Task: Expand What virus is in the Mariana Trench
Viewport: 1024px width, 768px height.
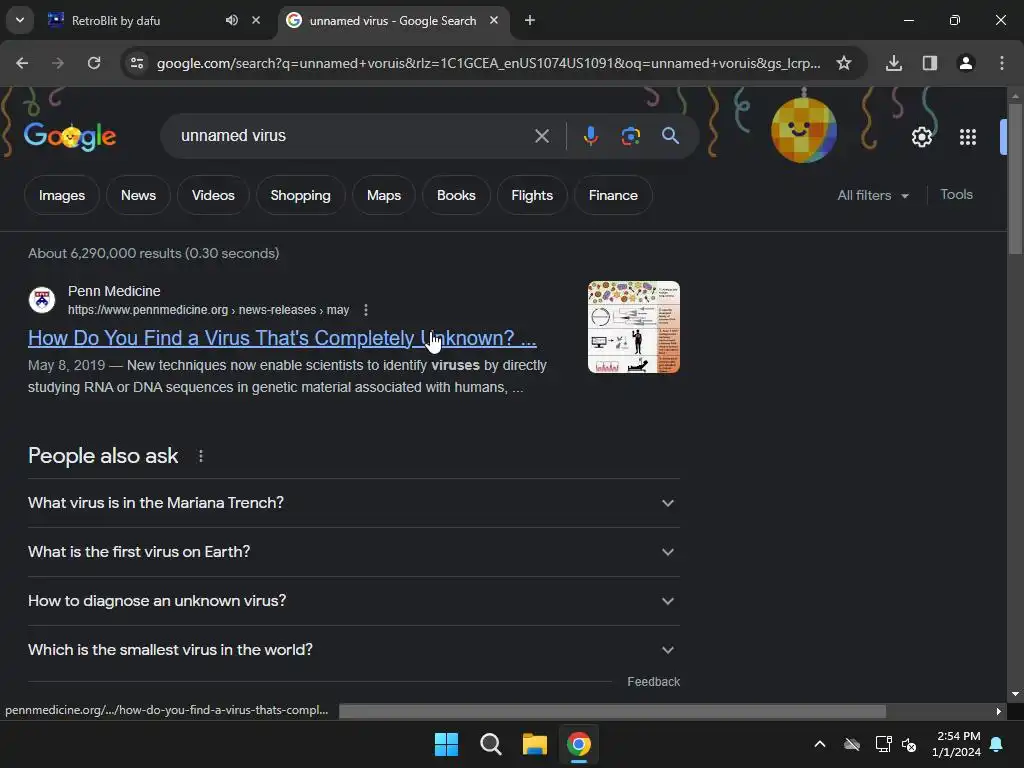Action: coord(354,503)
